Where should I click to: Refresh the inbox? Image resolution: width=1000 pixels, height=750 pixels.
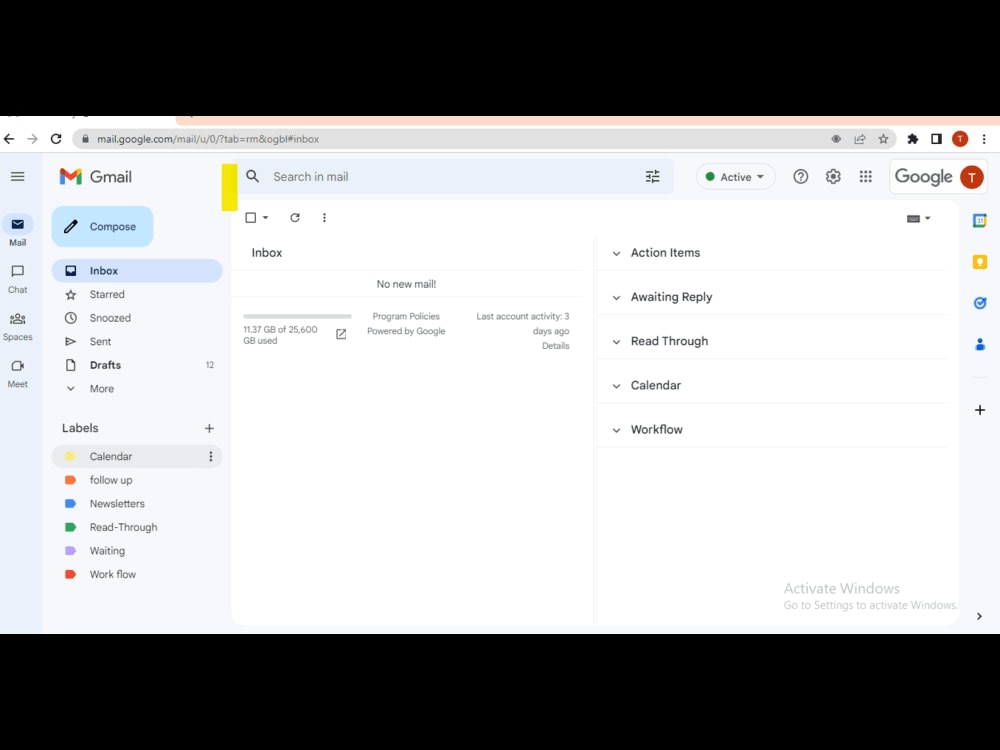[295, 217]
